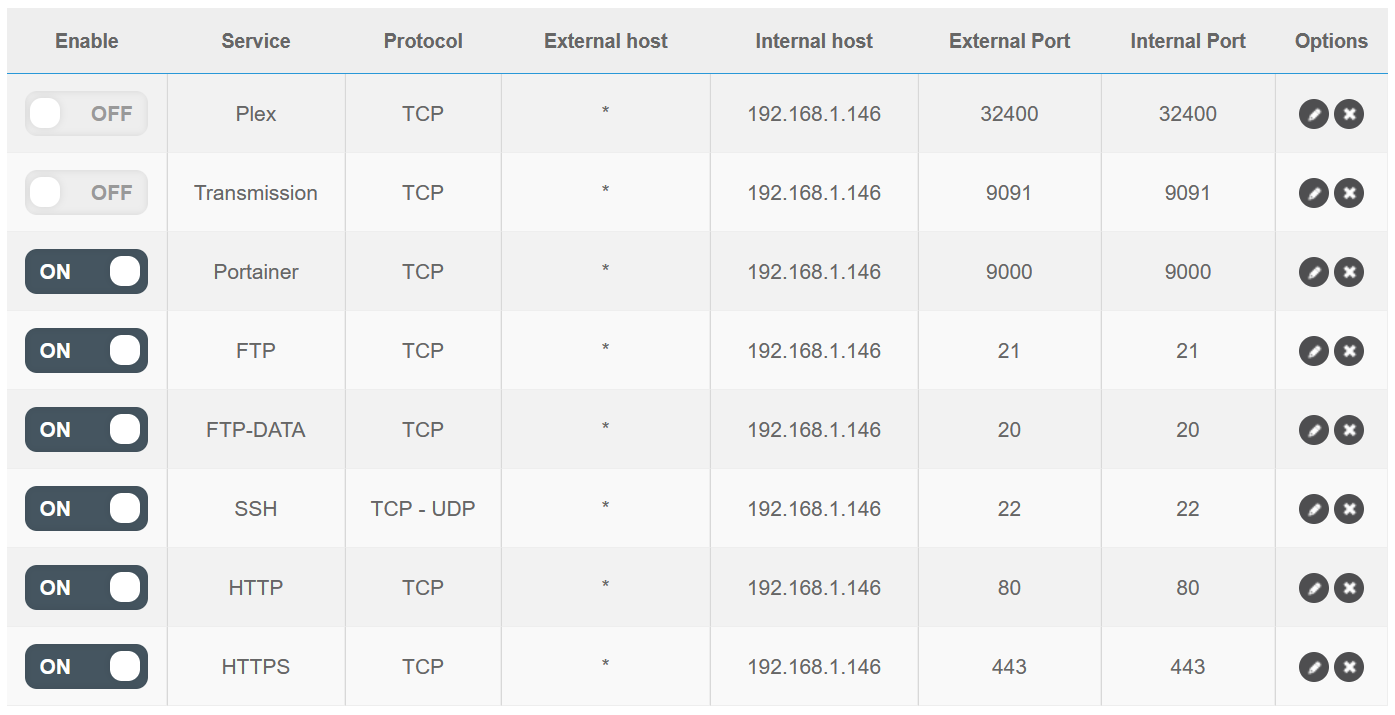Click the Service column header
The image size is (1395, 715).
coord(256,41)
